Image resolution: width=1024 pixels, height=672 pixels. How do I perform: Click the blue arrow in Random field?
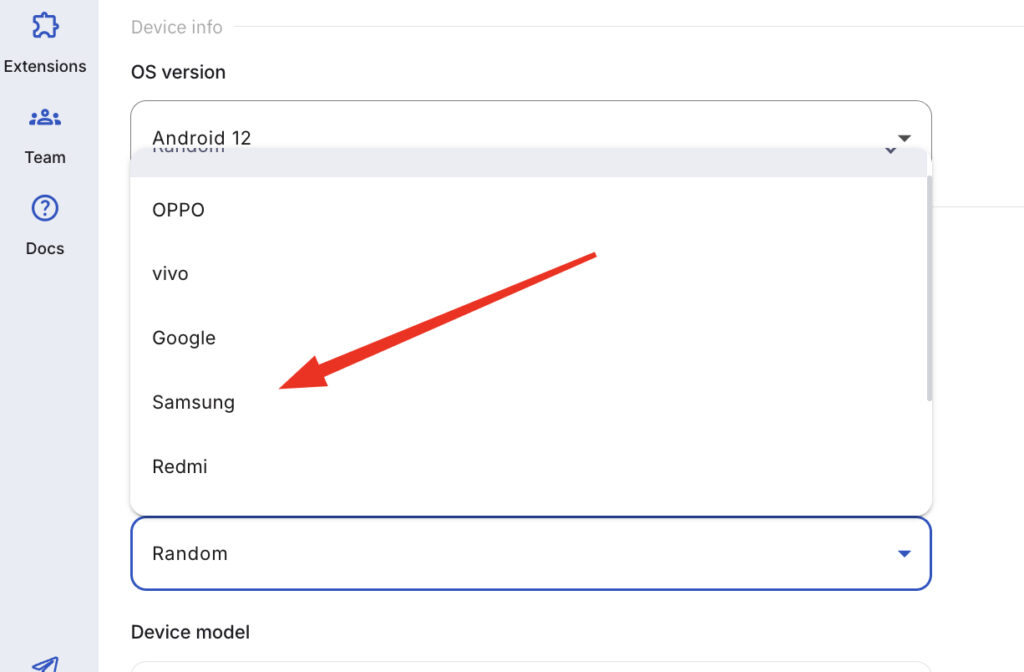coord(904,553)
